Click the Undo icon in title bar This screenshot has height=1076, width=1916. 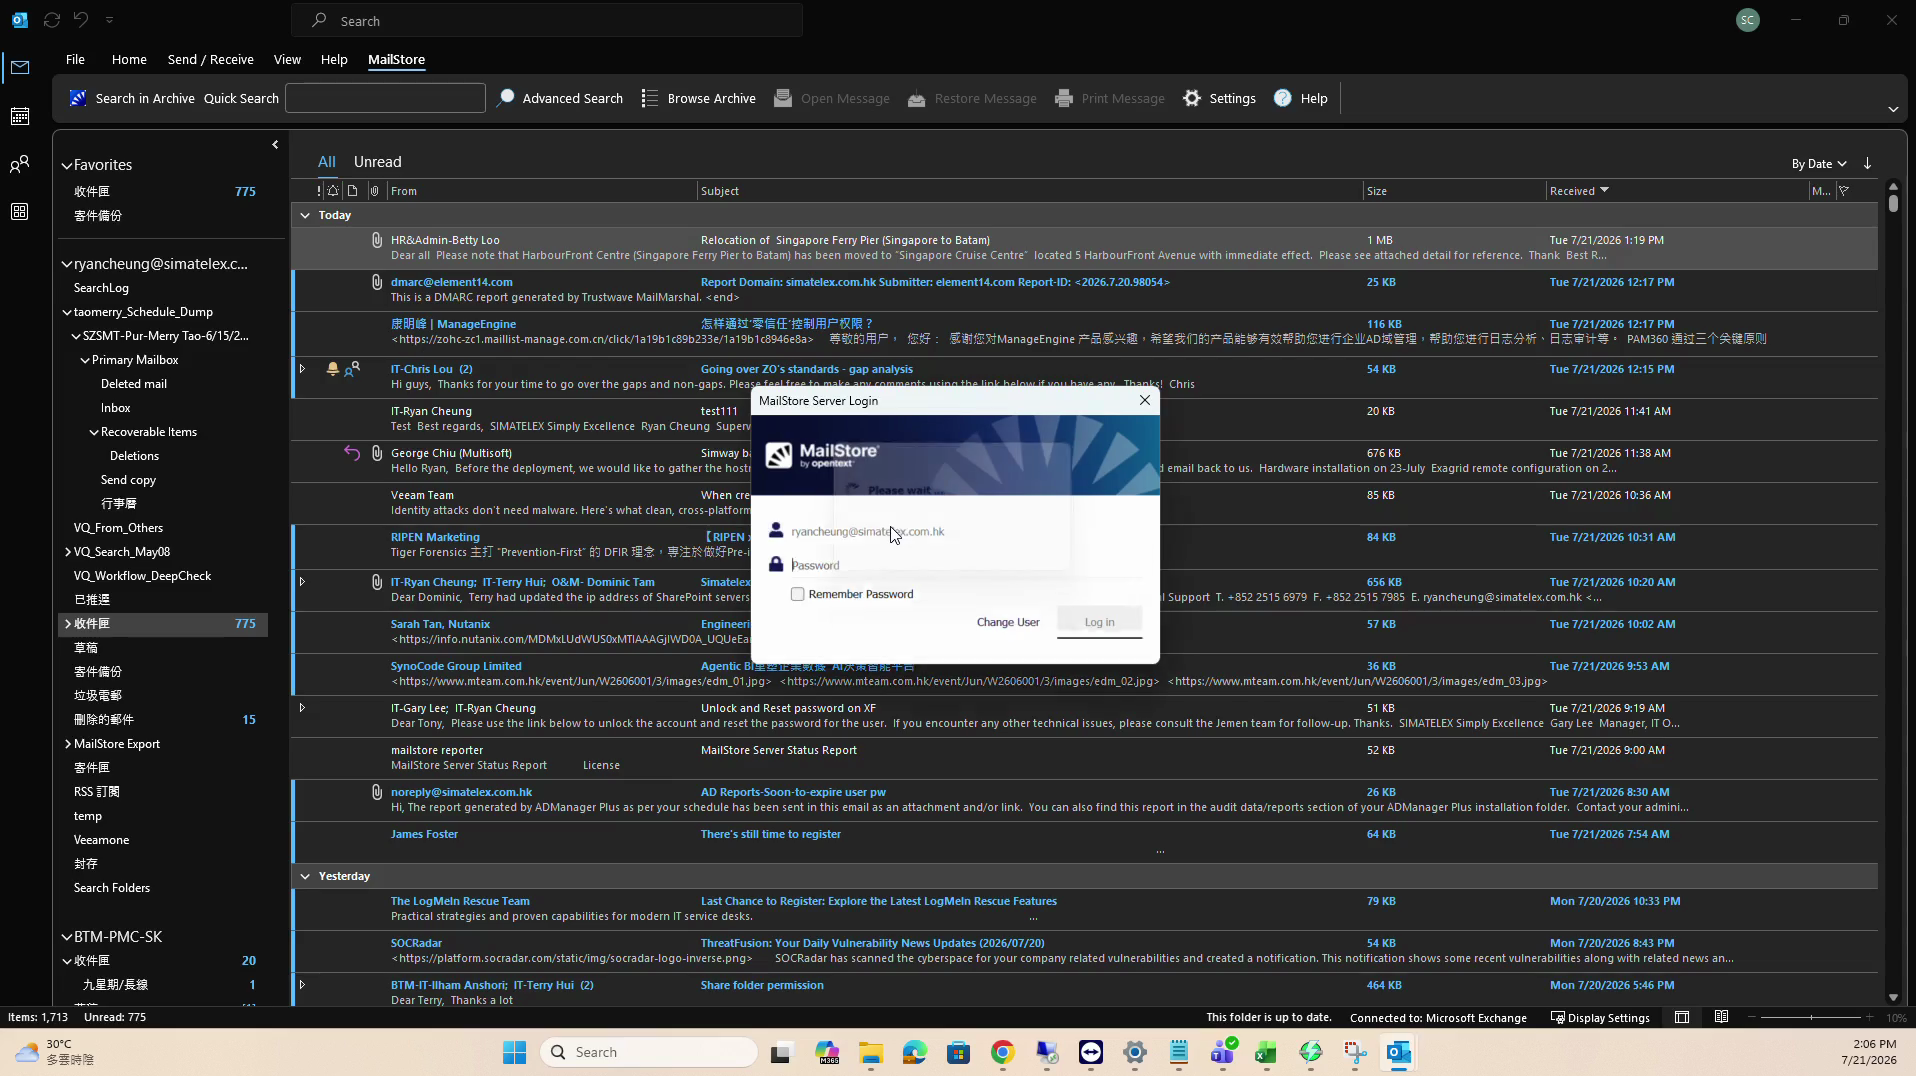click(81, 20)
